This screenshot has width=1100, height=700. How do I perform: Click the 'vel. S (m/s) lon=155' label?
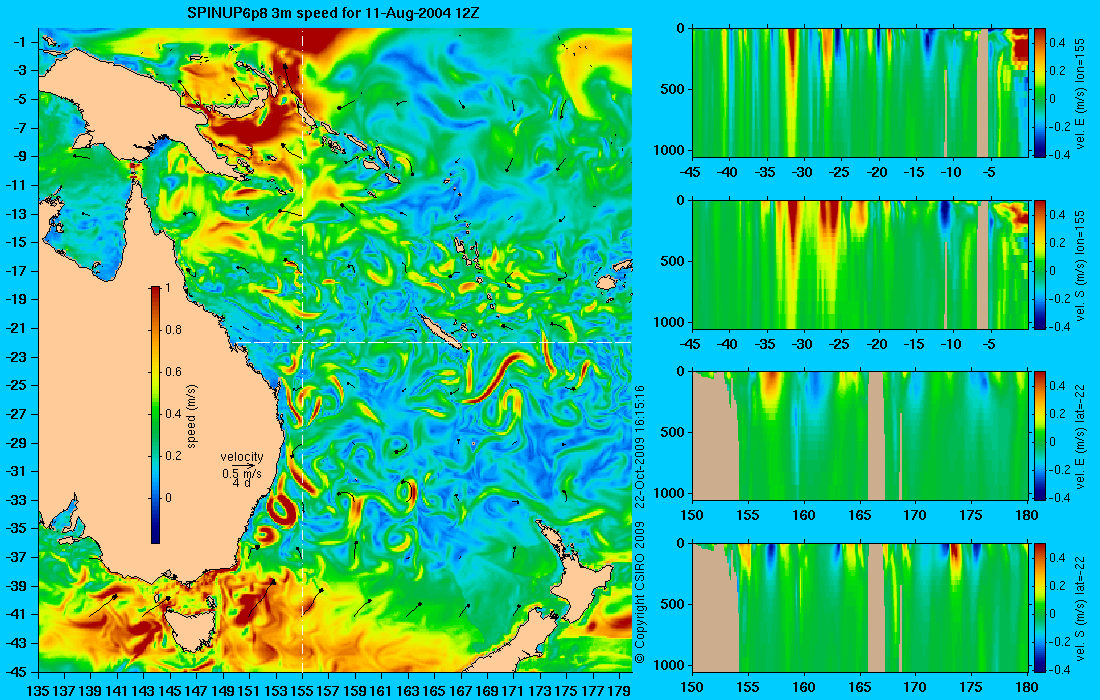1080,264
